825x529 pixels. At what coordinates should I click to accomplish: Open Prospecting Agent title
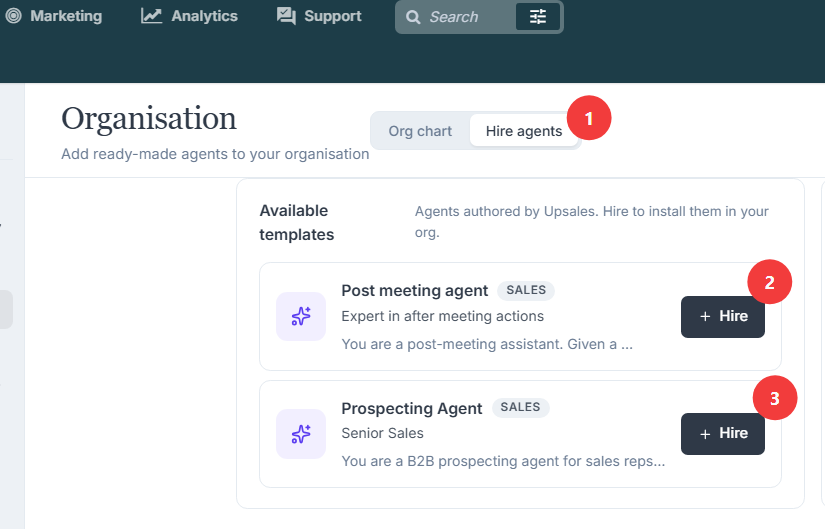tap(411, 408)
